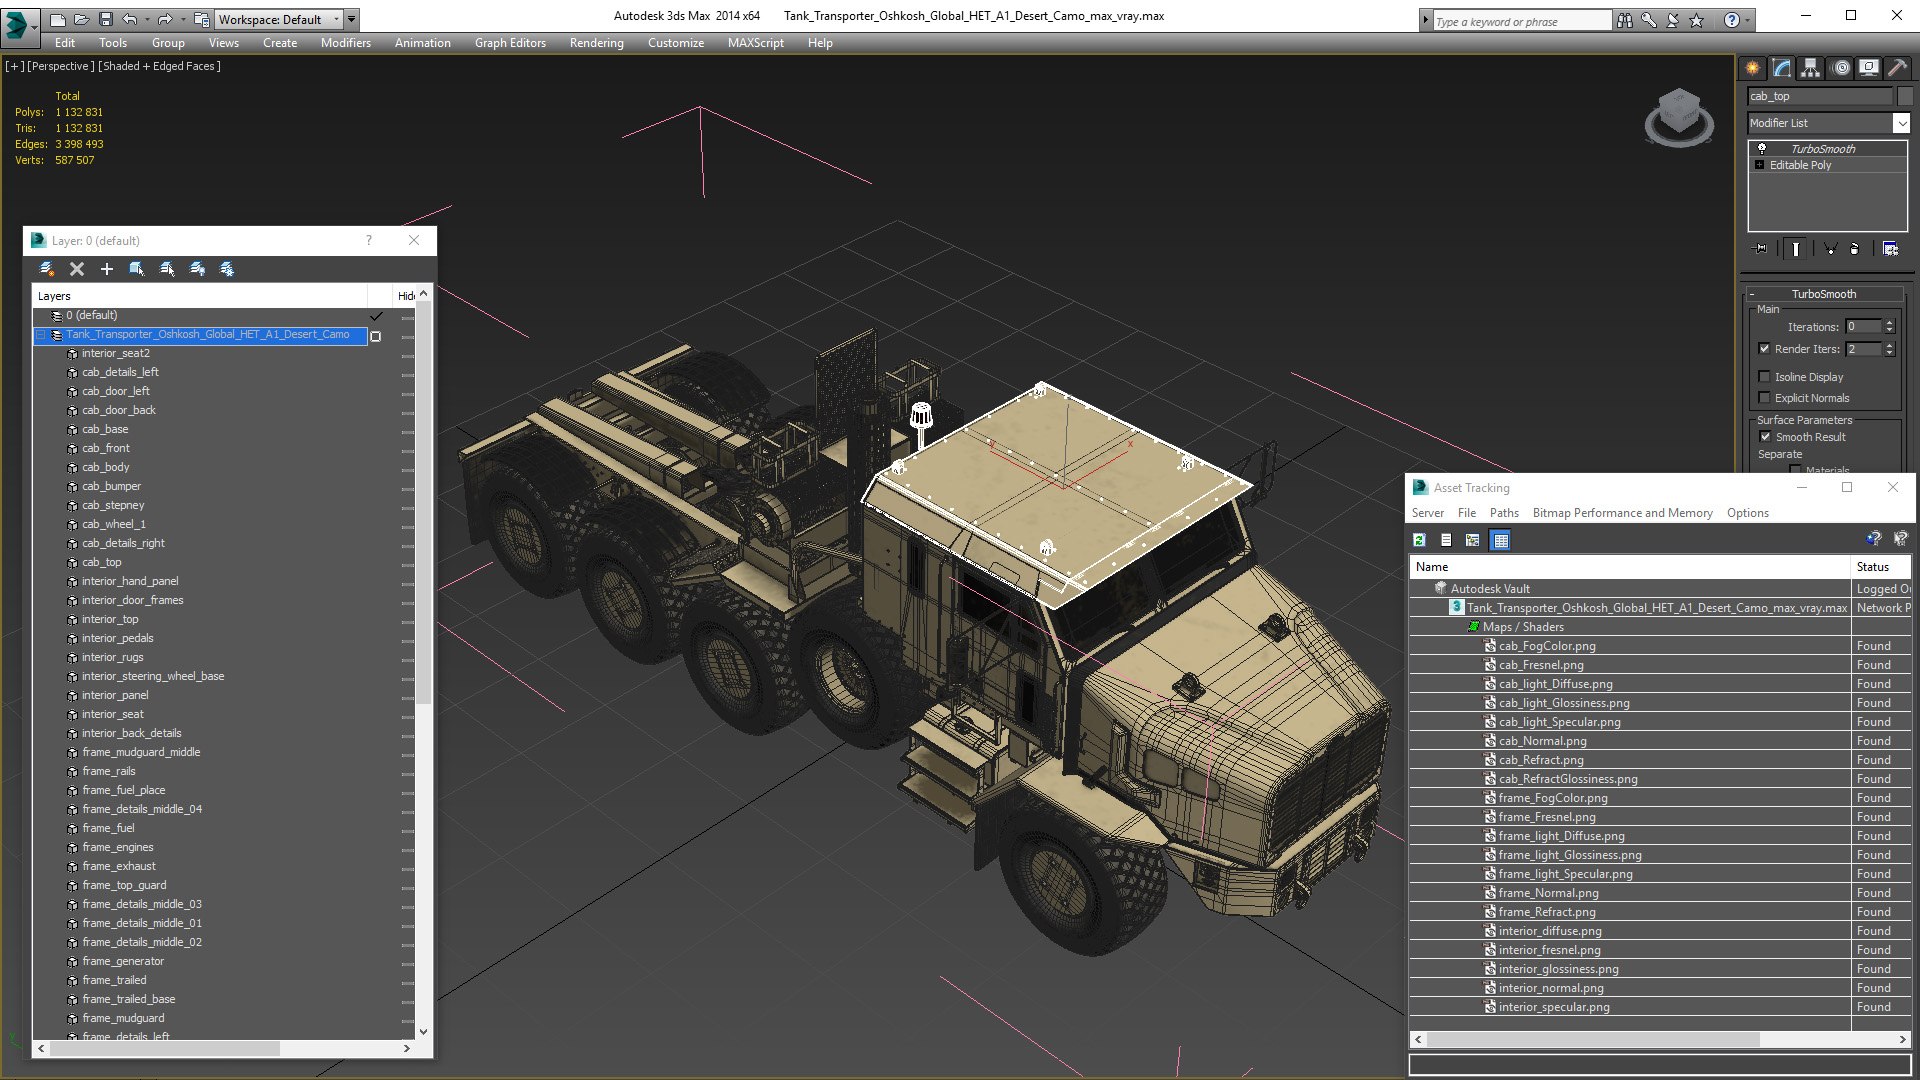Click the Project Folder icon in quick toolbar
The height and width of the screenshot is (1080, 1920).
click(202, 19)
